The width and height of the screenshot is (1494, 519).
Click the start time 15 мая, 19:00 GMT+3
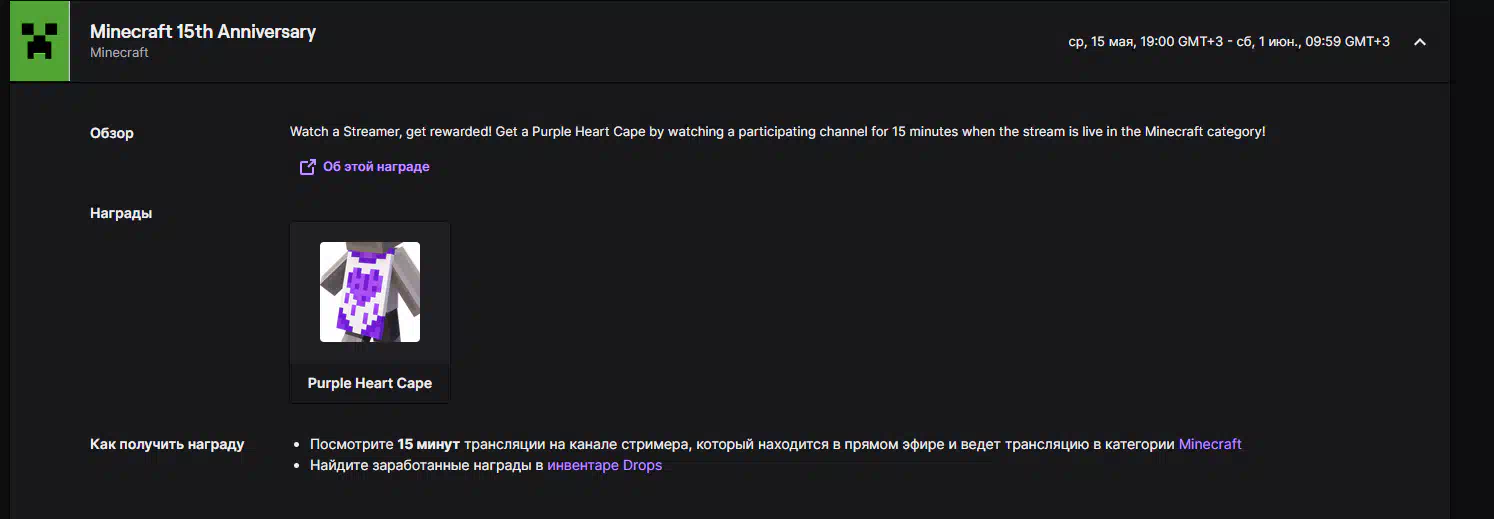1156,42
